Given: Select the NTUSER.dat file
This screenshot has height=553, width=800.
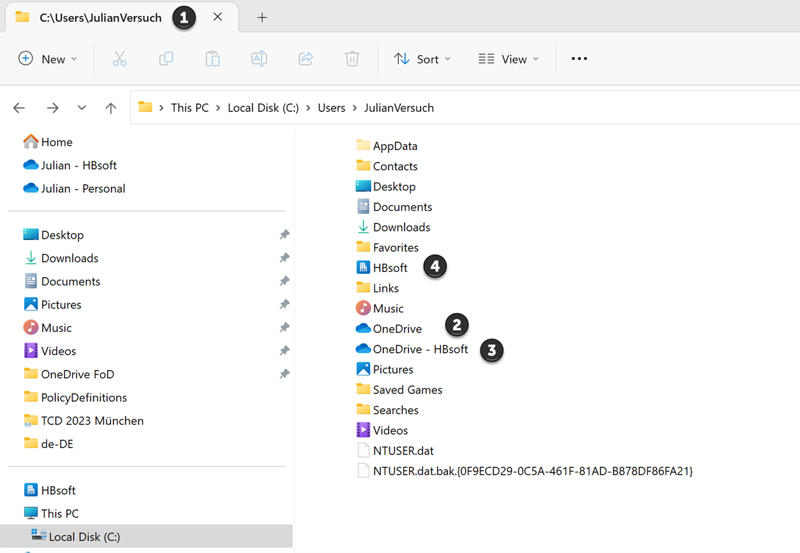Looking at the screenshot, I should 403,450.
